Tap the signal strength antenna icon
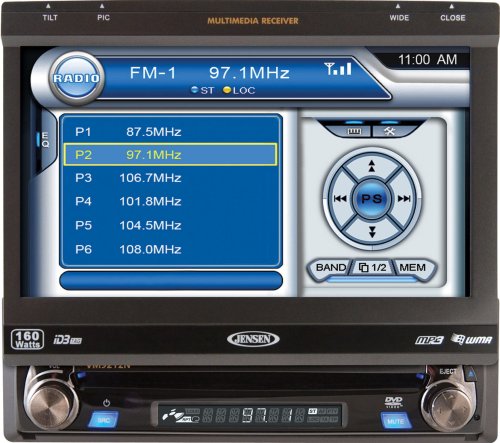 click(338, 69)
